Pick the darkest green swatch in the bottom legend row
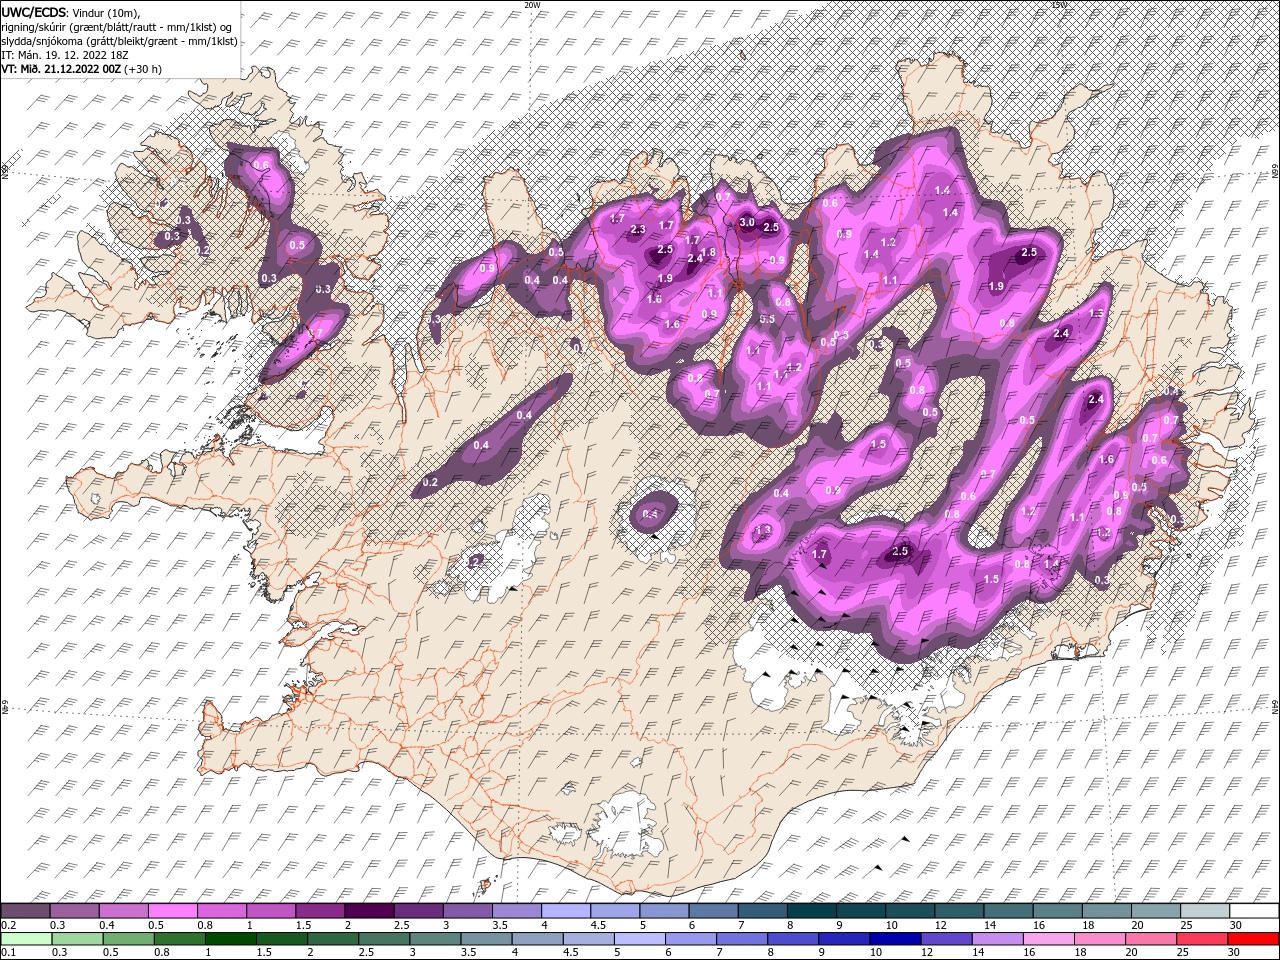Screen dimensions: 1280x960 click(x=232, y=939)
